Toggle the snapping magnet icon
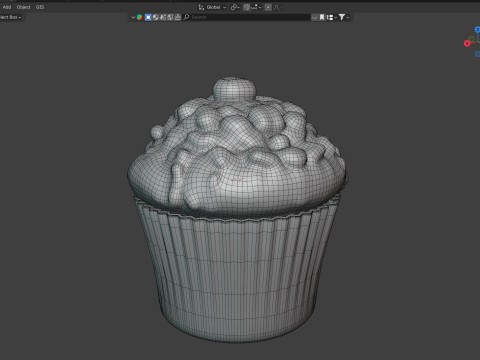 pos(247,7)
